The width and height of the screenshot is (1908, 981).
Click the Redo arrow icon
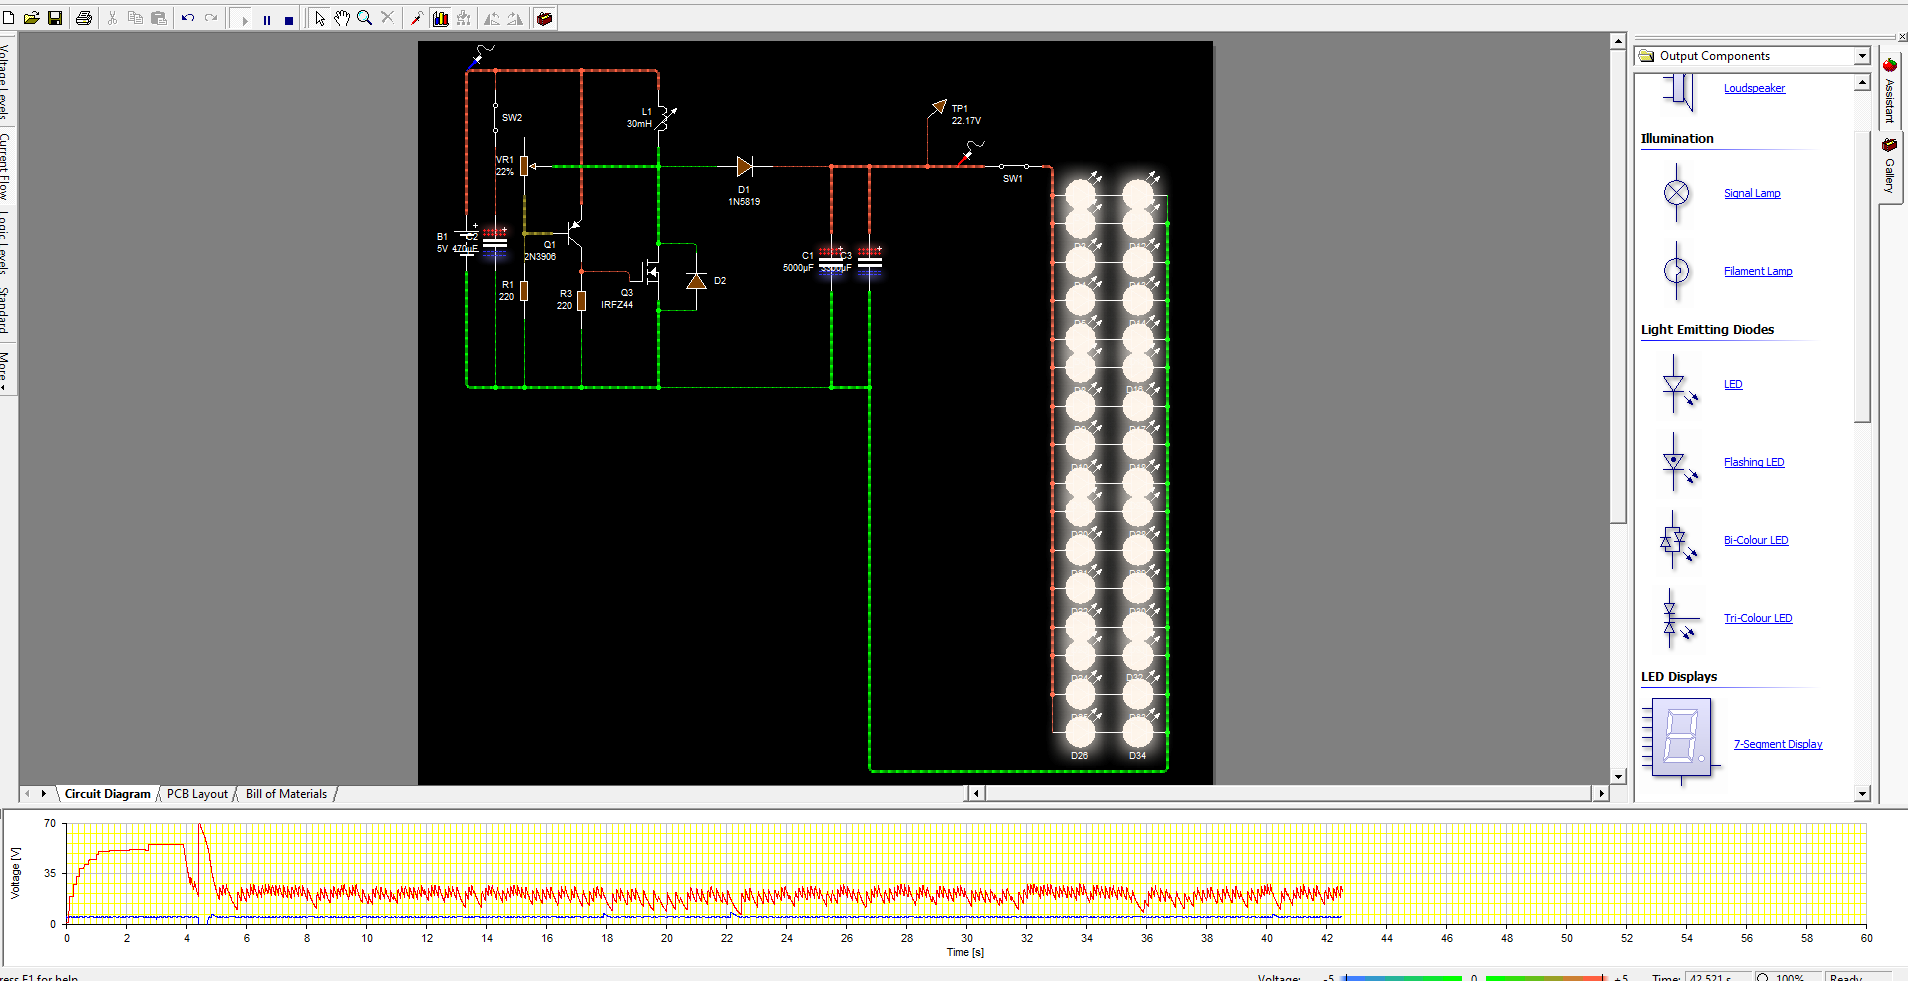tap(211, 18)
